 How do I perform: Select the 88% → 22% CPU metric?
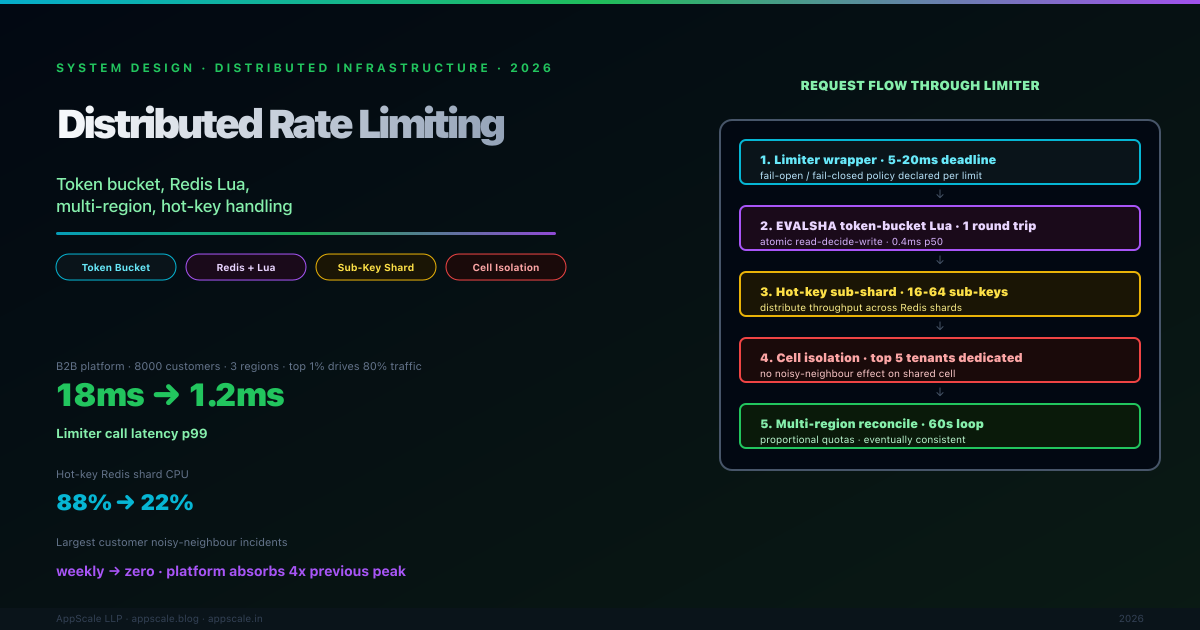pos(125,502)
